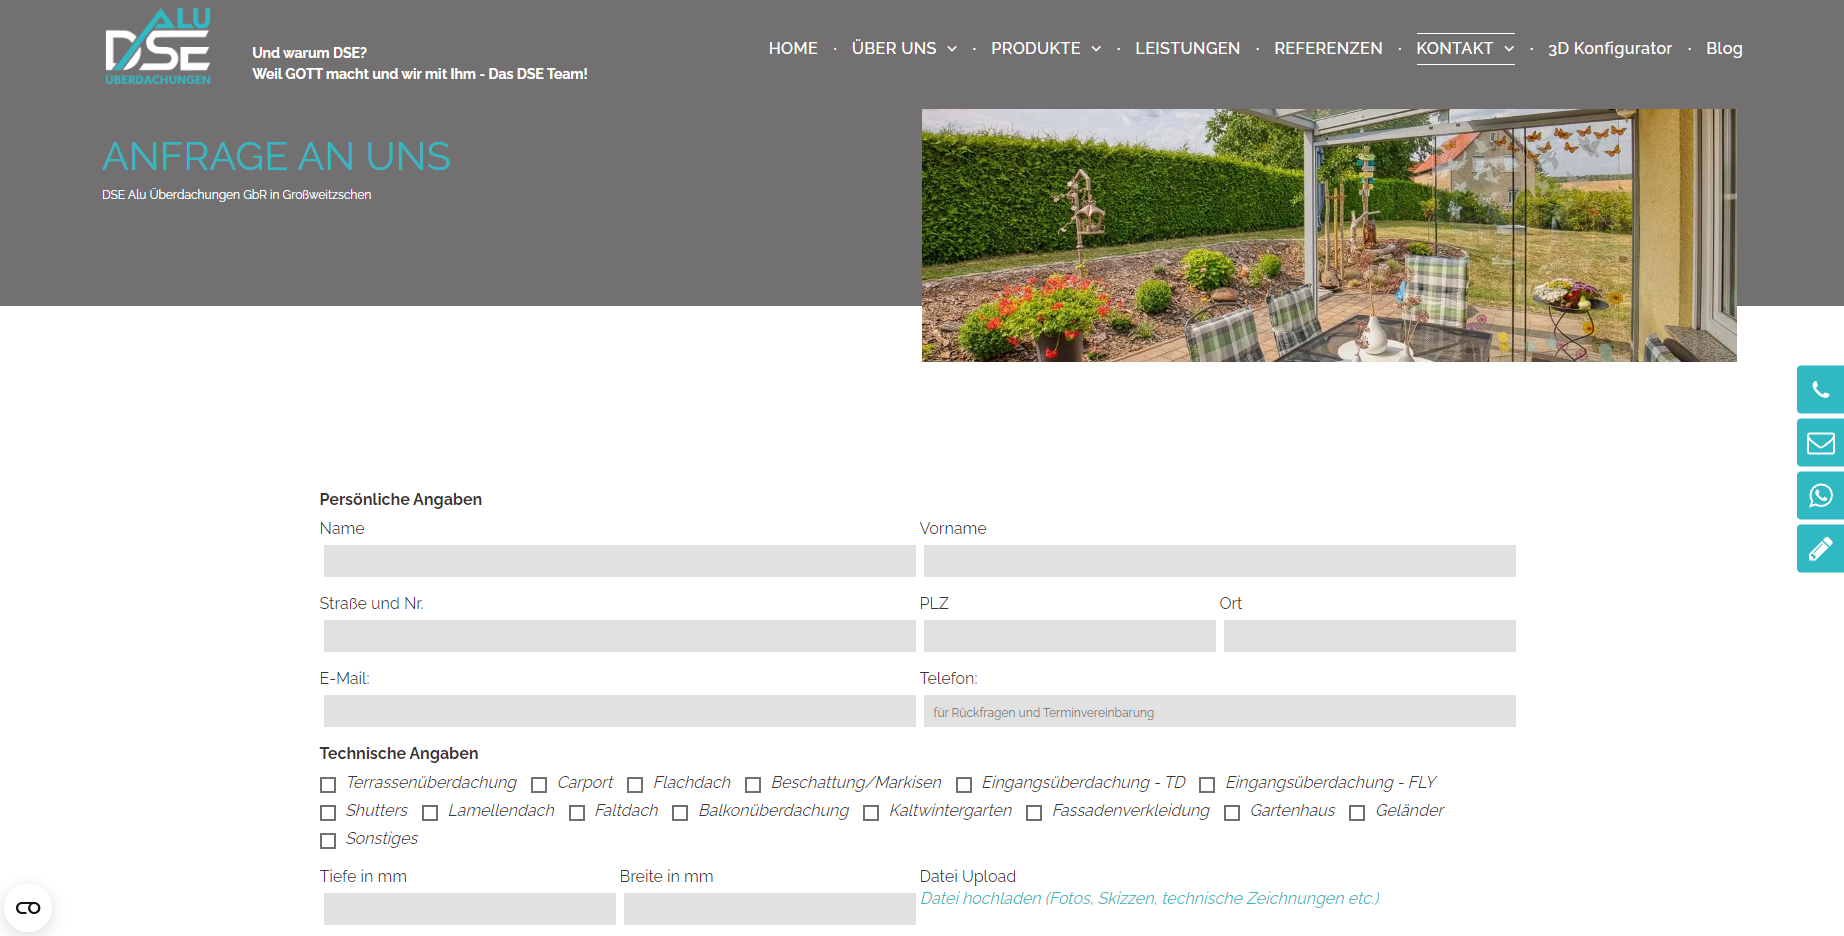Check the Faltdach checkbox
1844x936 pixels.
(x=577, y=813)
